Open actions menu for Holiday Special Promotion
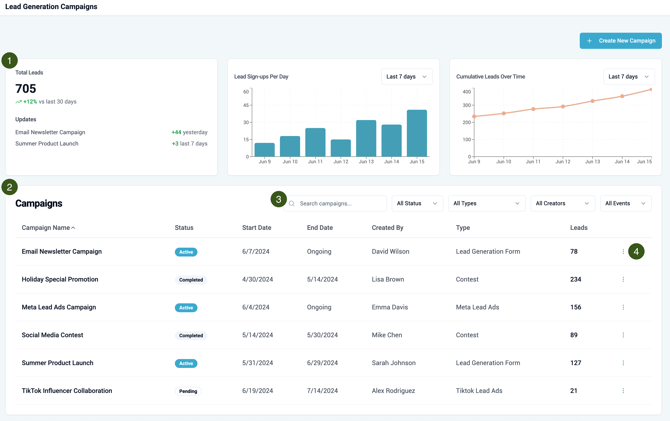Viewport: 670px width, 421px height. click(x=623, y=280)
